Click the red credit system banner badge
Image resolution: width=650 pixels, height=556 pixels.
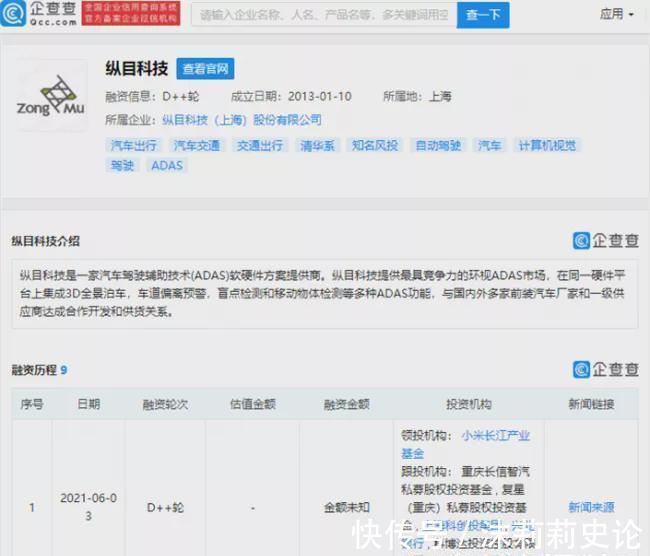pyautogui.click(x=131, y=13)
